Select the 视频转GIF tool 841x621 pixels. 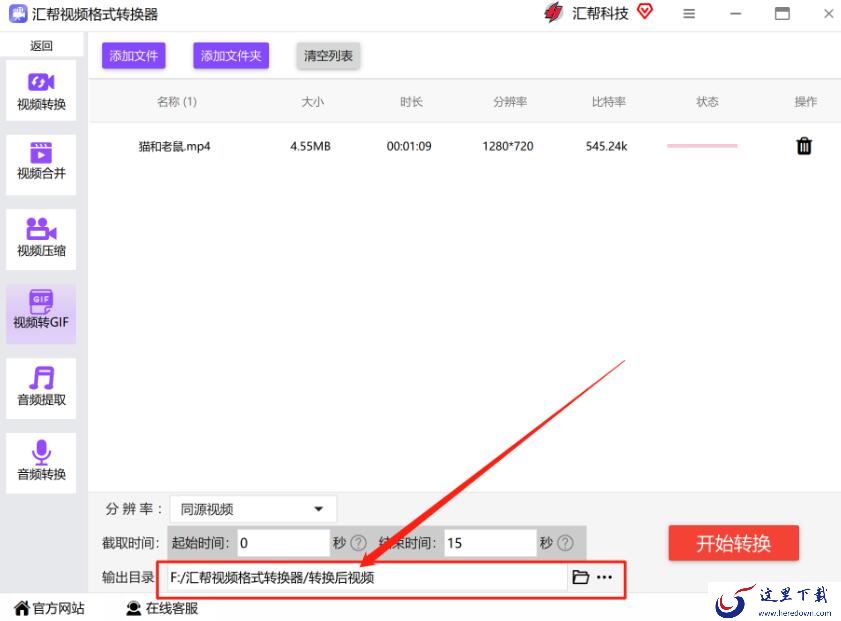click(41, 311)
